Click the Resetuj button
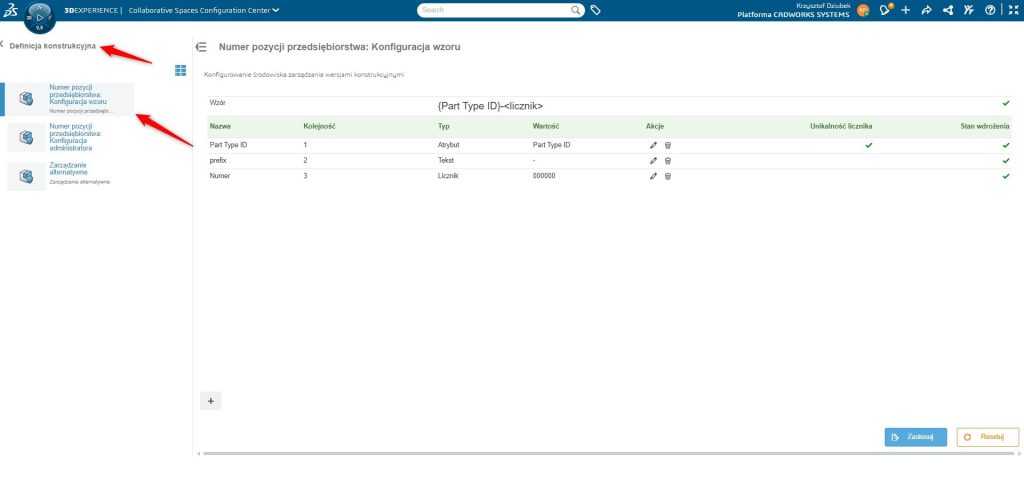This screenshot has width=1024, height=486. [x=987, y=437]
